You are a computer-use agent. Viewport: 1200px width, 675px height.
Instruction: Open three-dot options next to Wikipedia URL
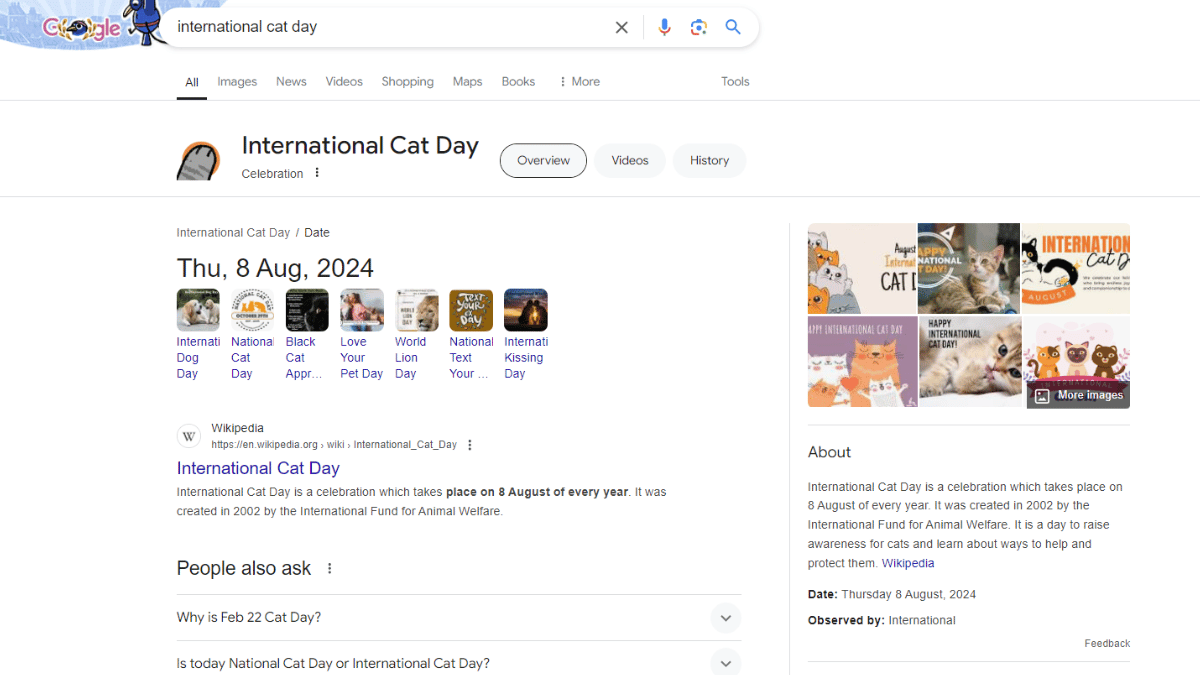click(470, 445)
